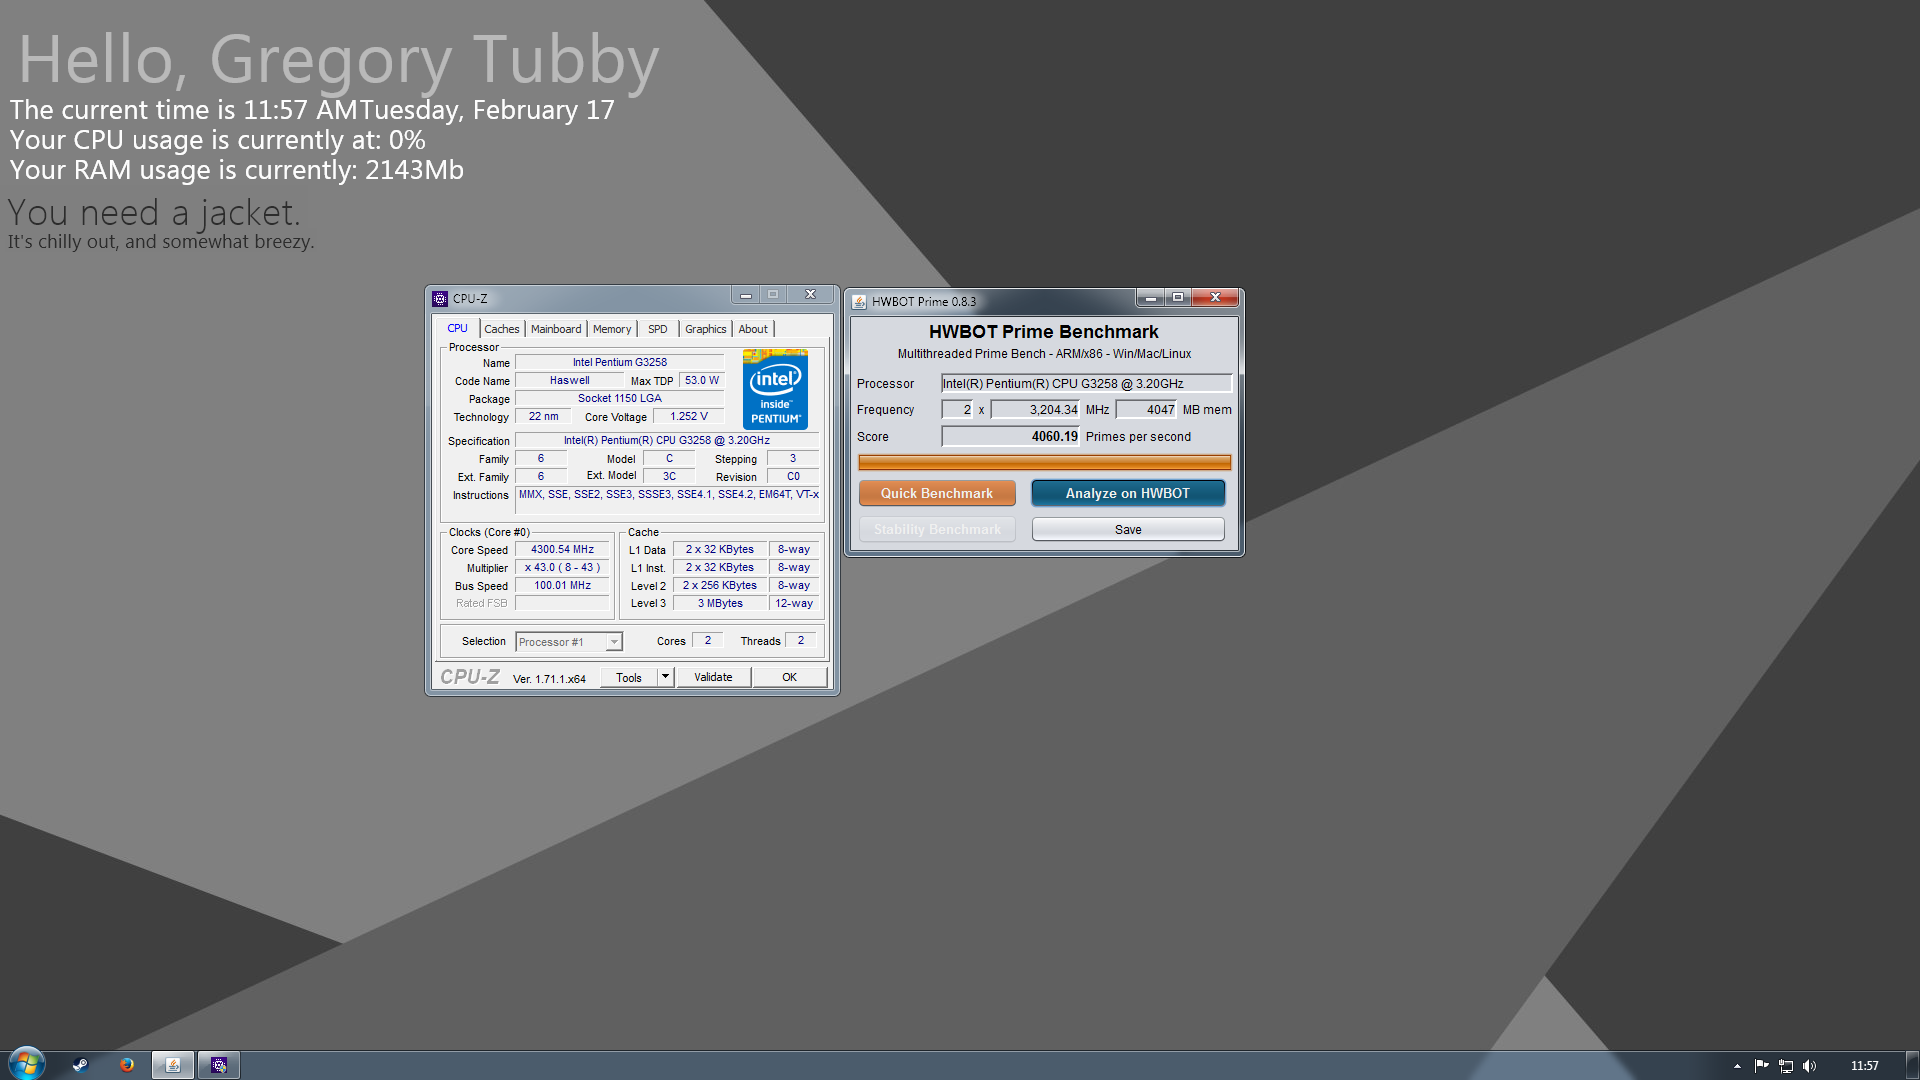Switch to the Caches tab

pos(502,329)
